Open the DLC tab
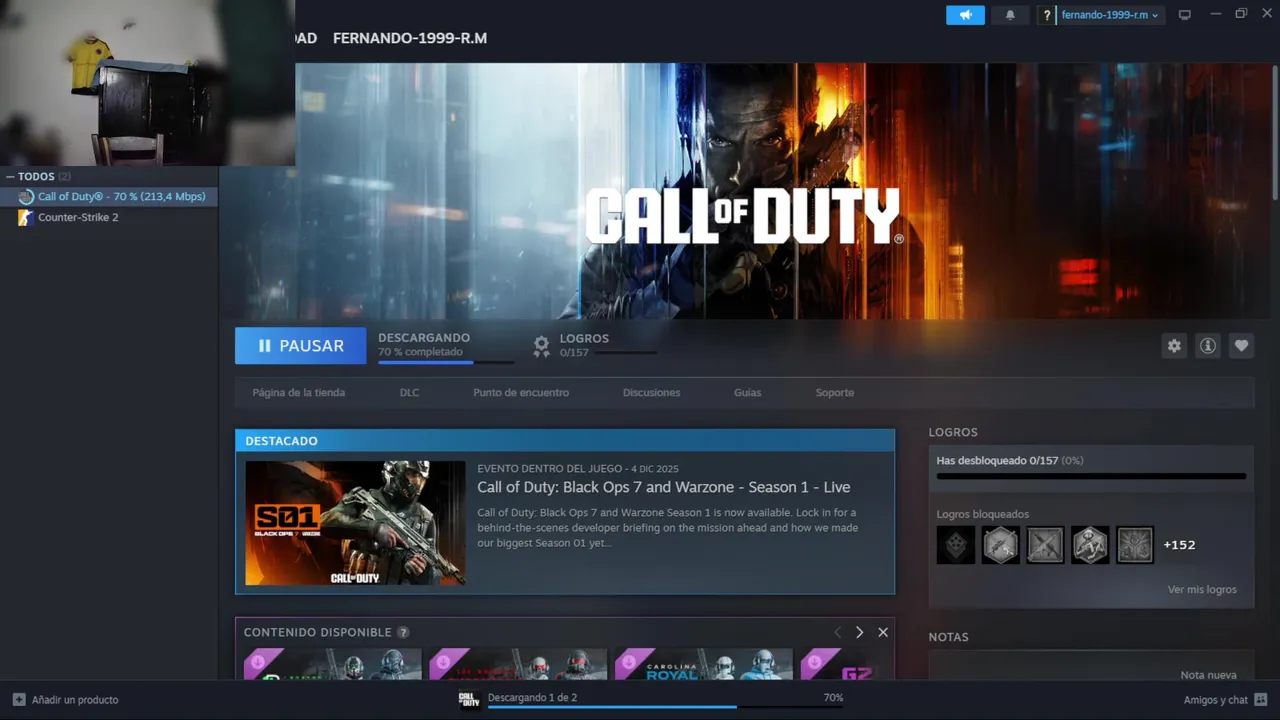 [409, 393]
